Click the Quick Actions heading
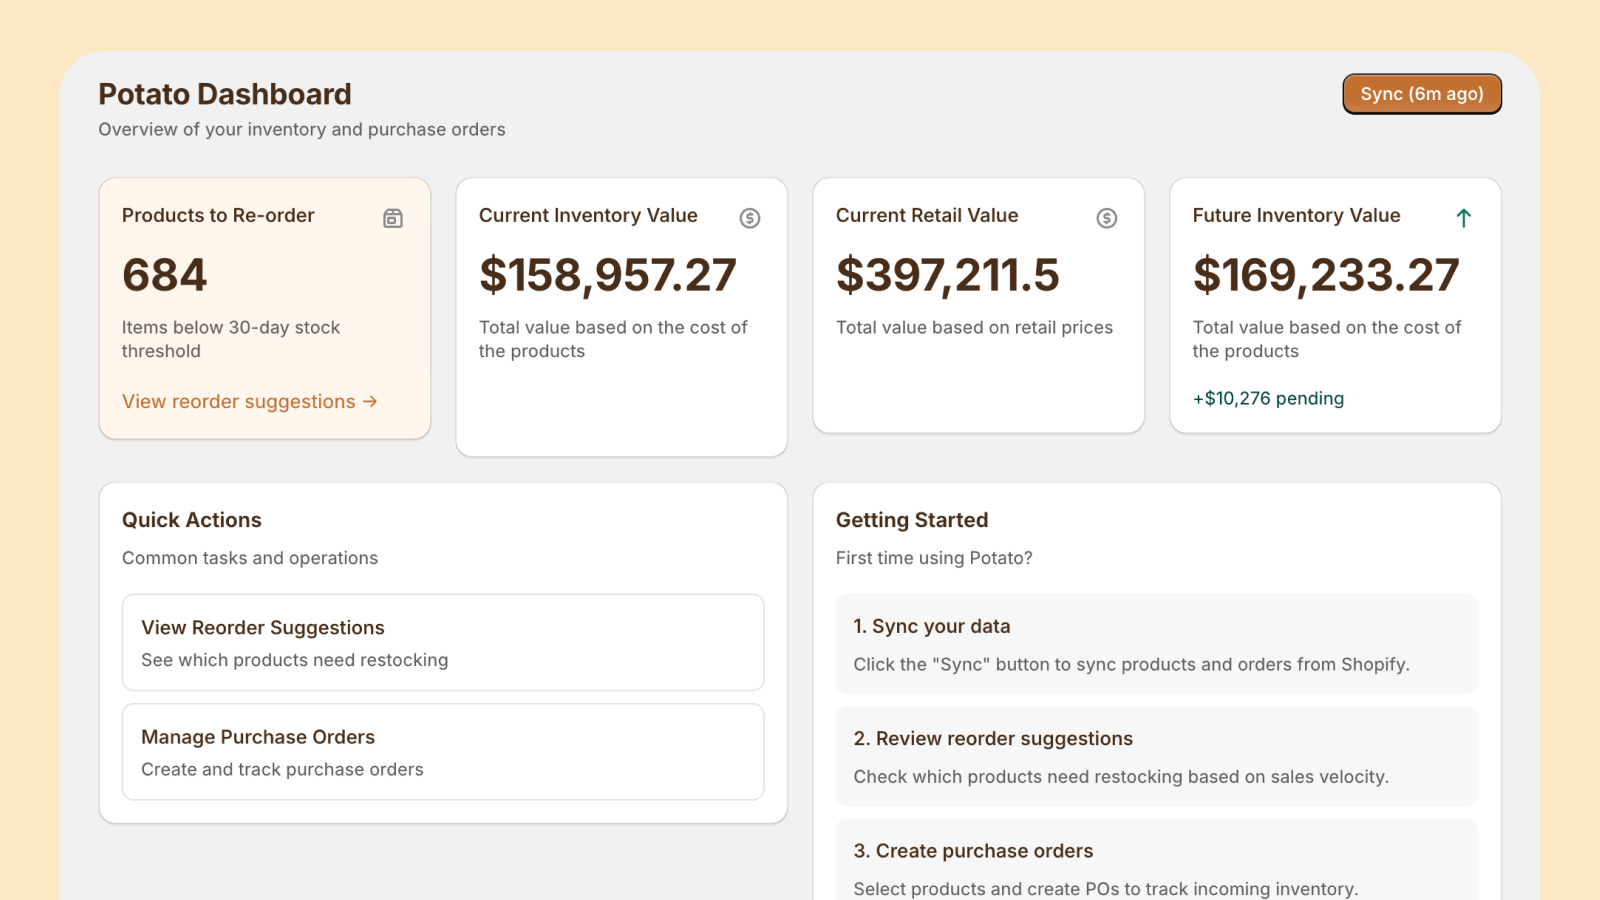This screenshot has height=900, width=1600. click(192, 520)
